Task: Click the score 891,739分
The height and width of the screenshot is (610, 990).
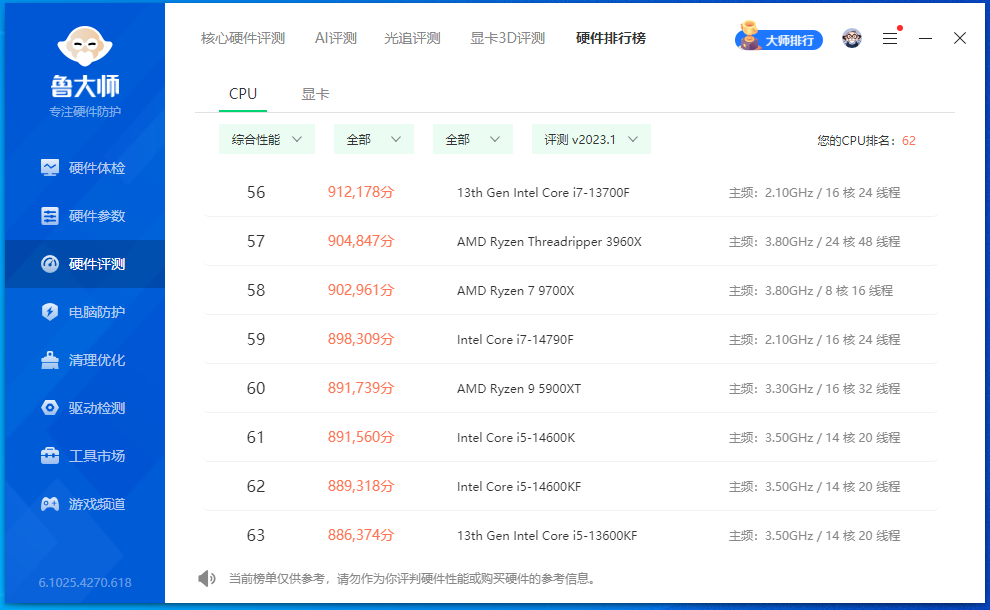Action: (361, 388)
